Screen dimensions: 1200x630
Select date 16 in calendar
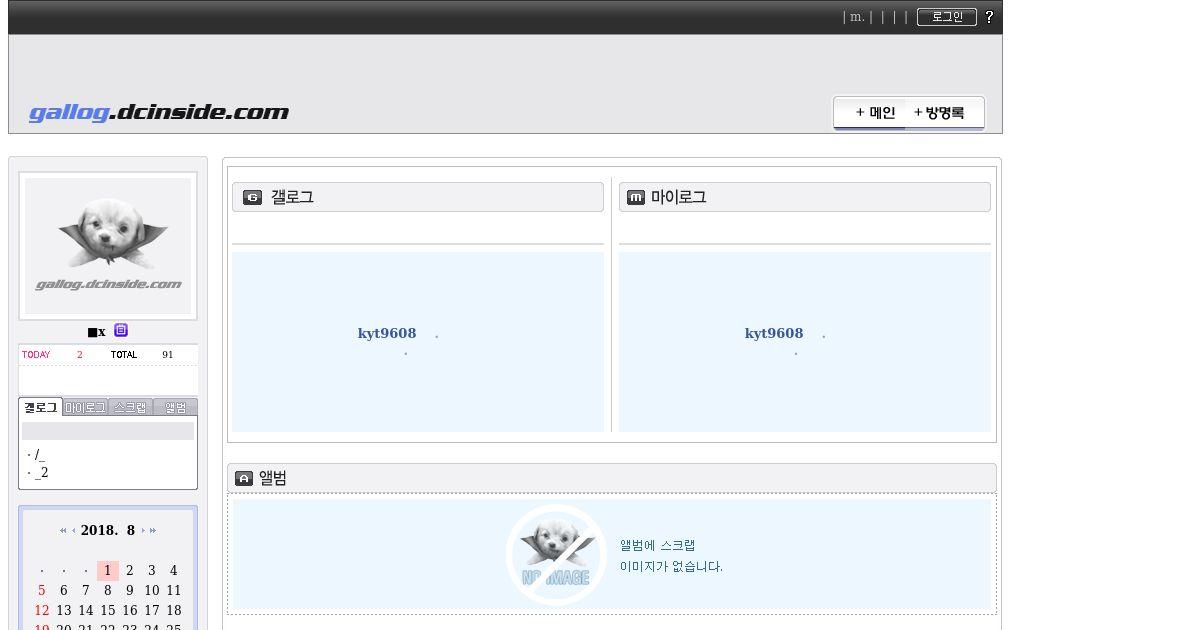[130, 611]
